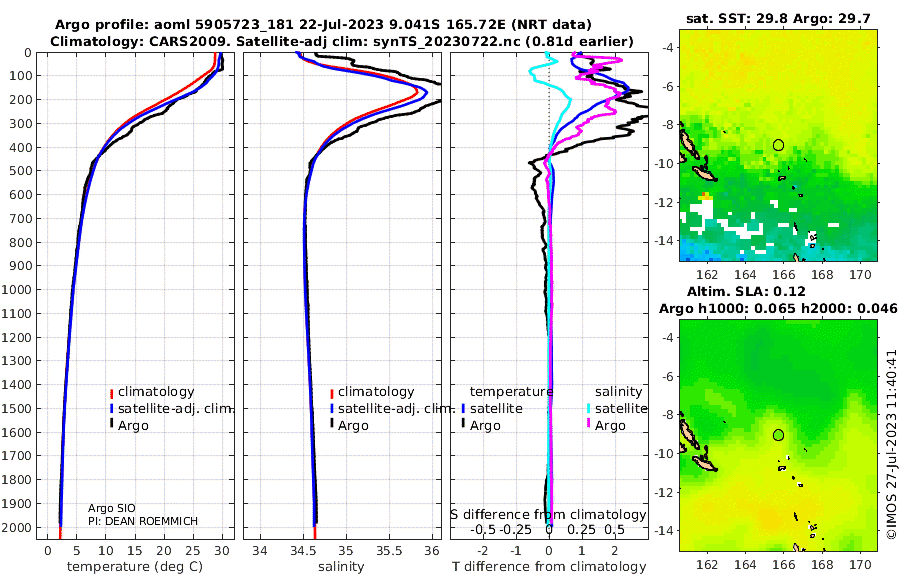This screenshot has height=580, width=900.
Task: Click the T difference axis tick '-2'
Action: pyautogui.click(x=483, y=551)
